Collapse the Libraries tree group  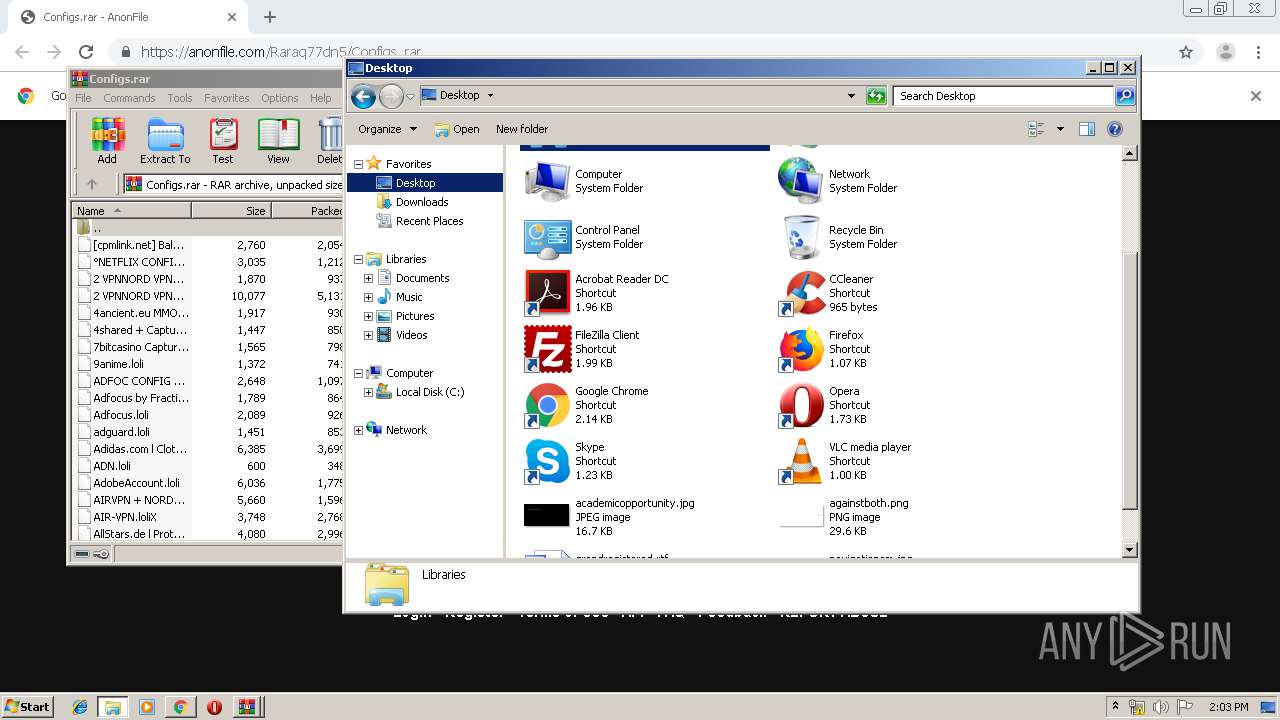358,259
